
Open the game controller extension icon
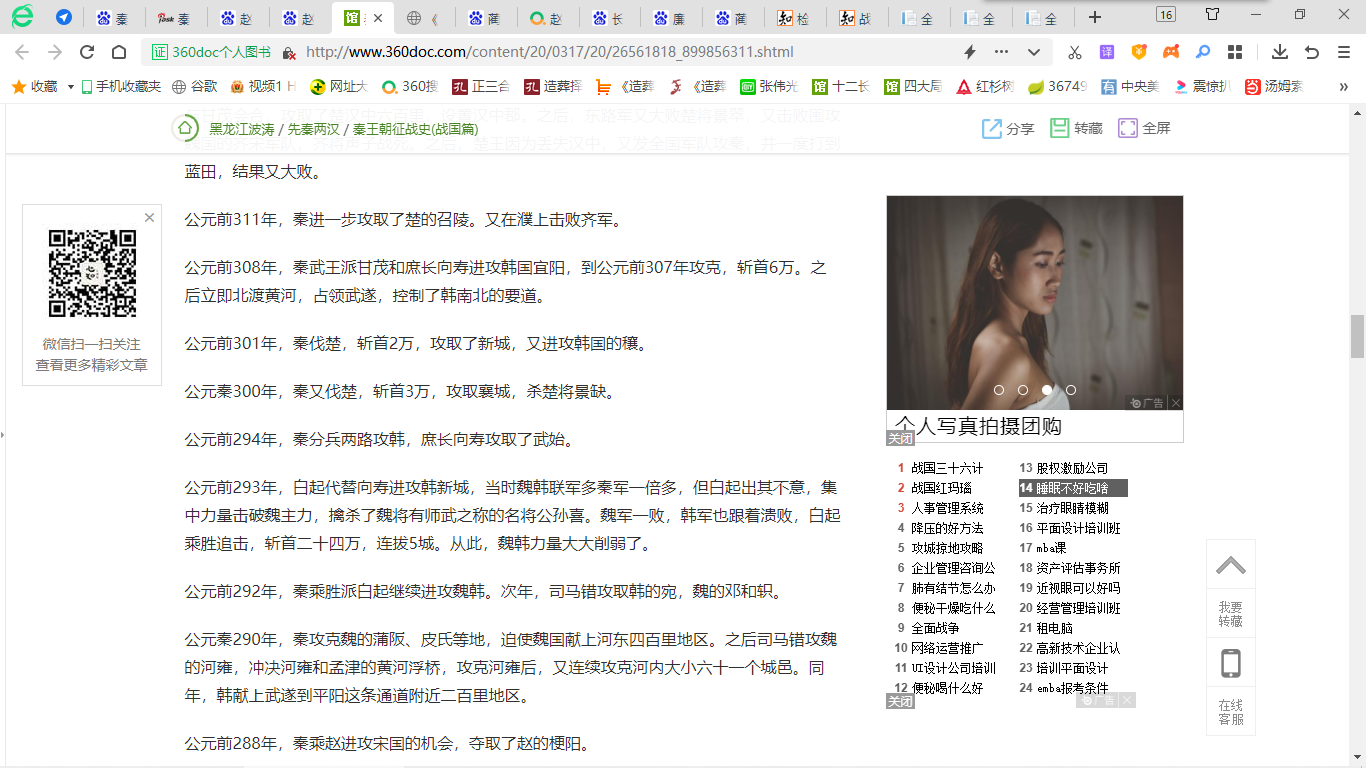tap(1171, 52)
